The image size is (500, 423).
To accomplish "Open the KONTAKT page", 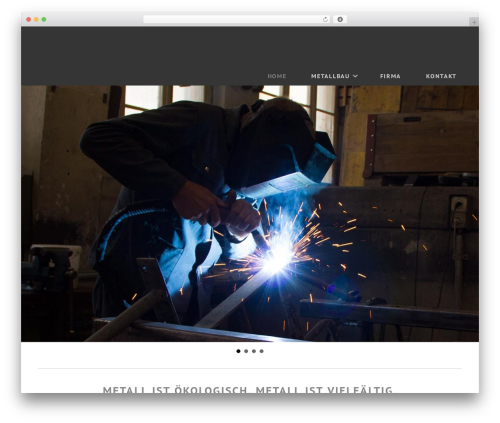I will pos(441,76).
